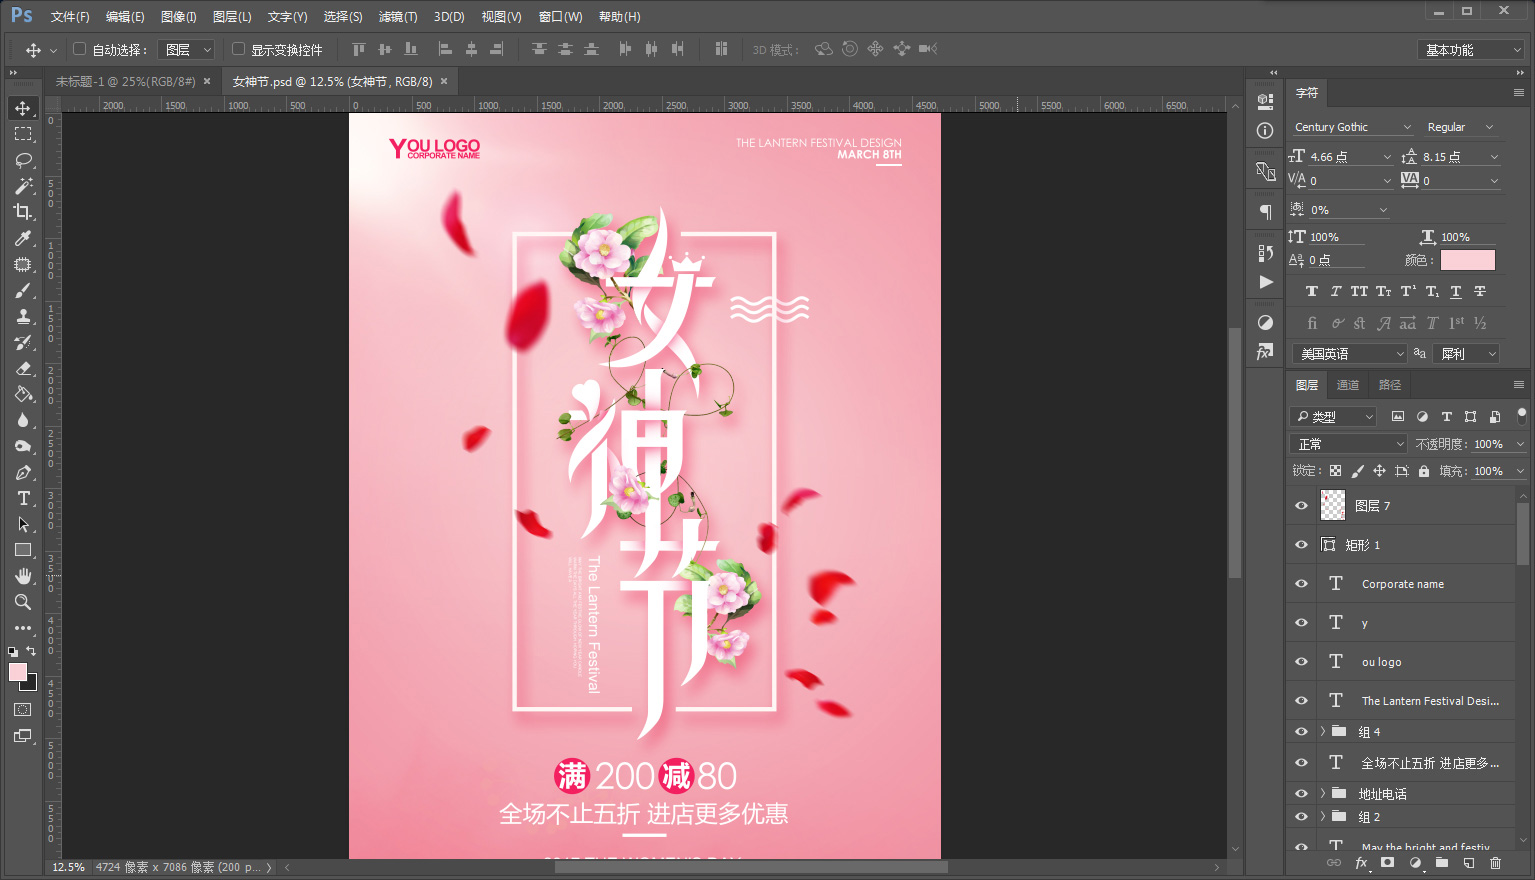Select the Brush tool

(x=23, y=290)
